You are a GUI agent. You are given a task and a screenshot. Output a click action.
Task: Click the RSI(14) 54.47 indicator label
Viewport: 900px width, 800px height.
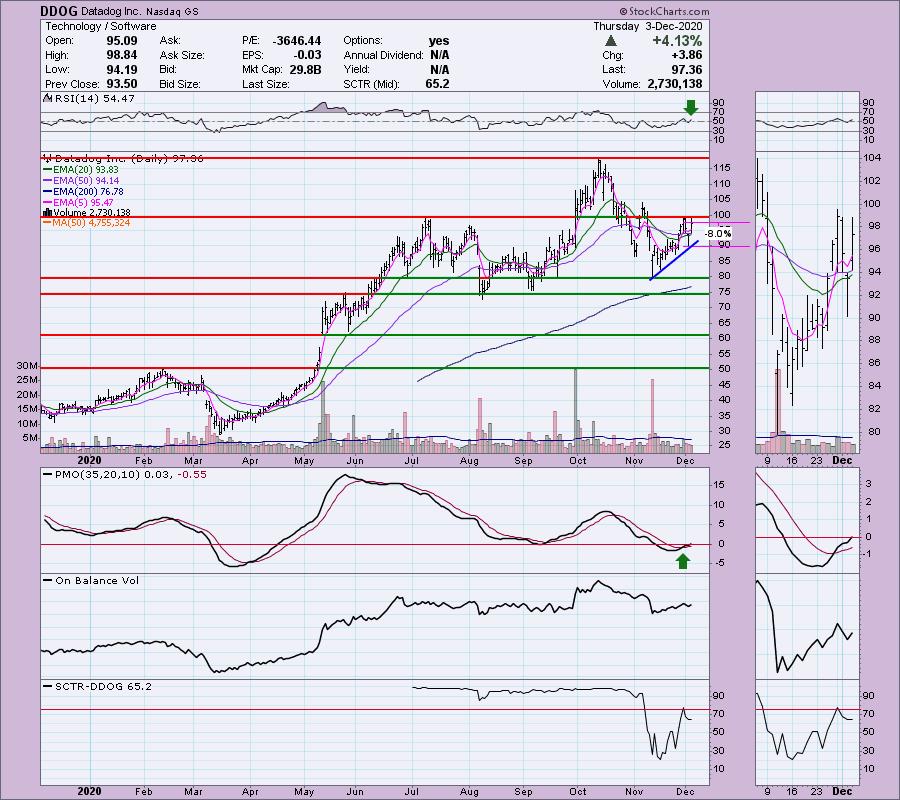point(89,99)
